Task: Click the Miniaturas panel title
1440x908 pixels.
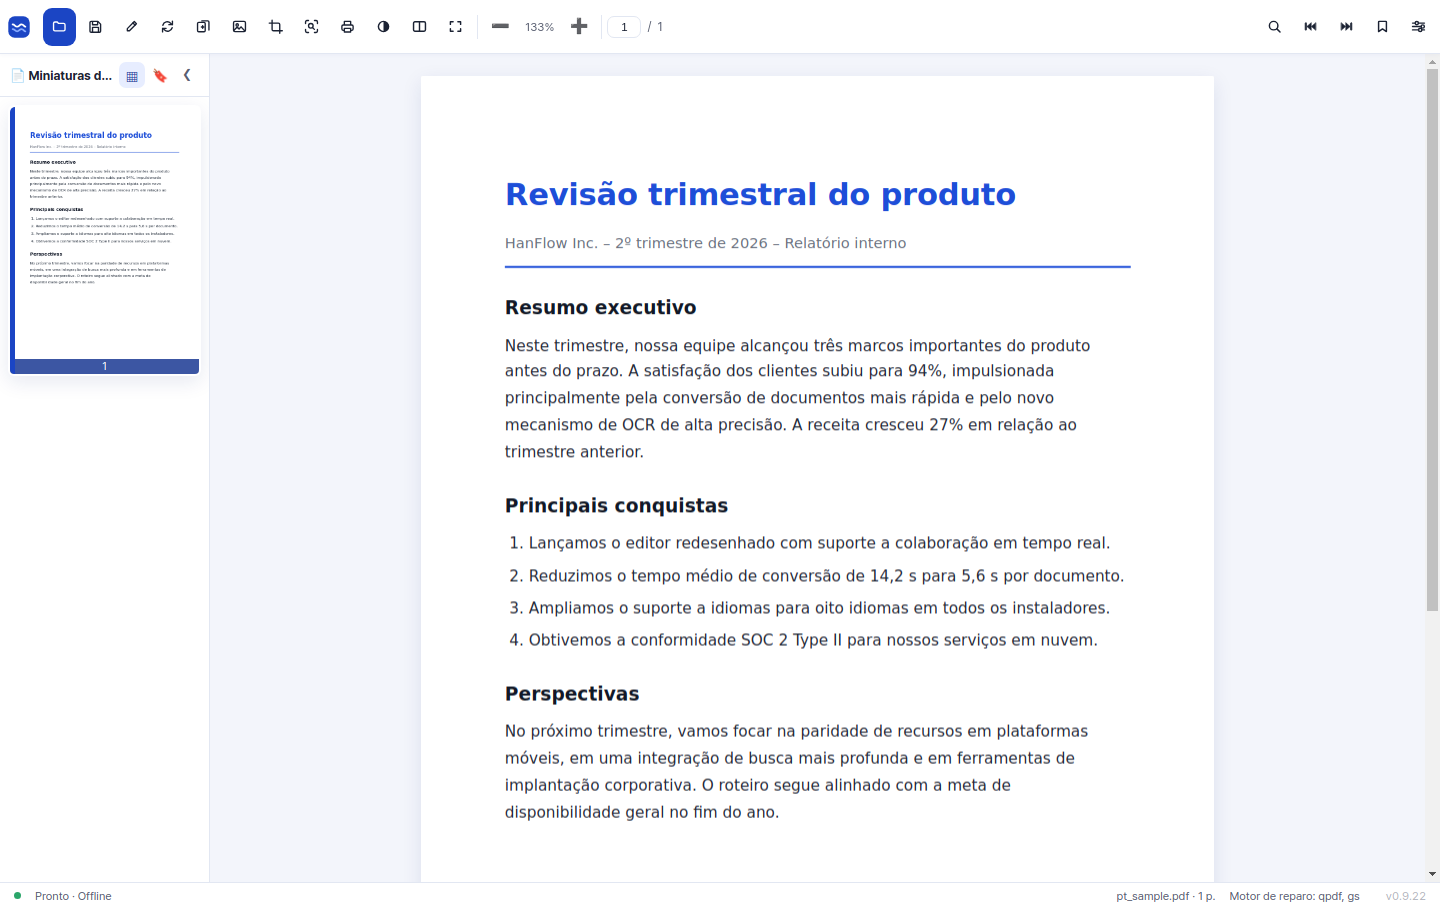Action: (x=70, y=76)
